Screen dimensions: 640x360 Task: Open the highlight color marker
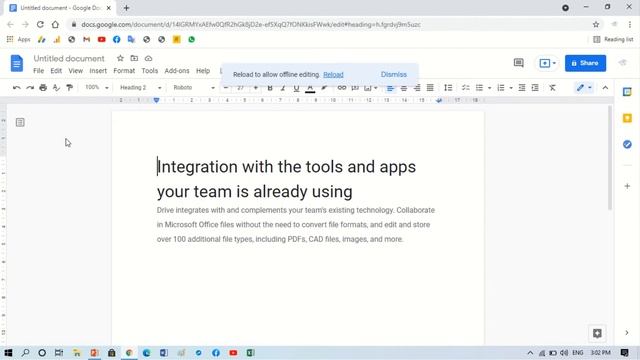[x=324, y=88]
